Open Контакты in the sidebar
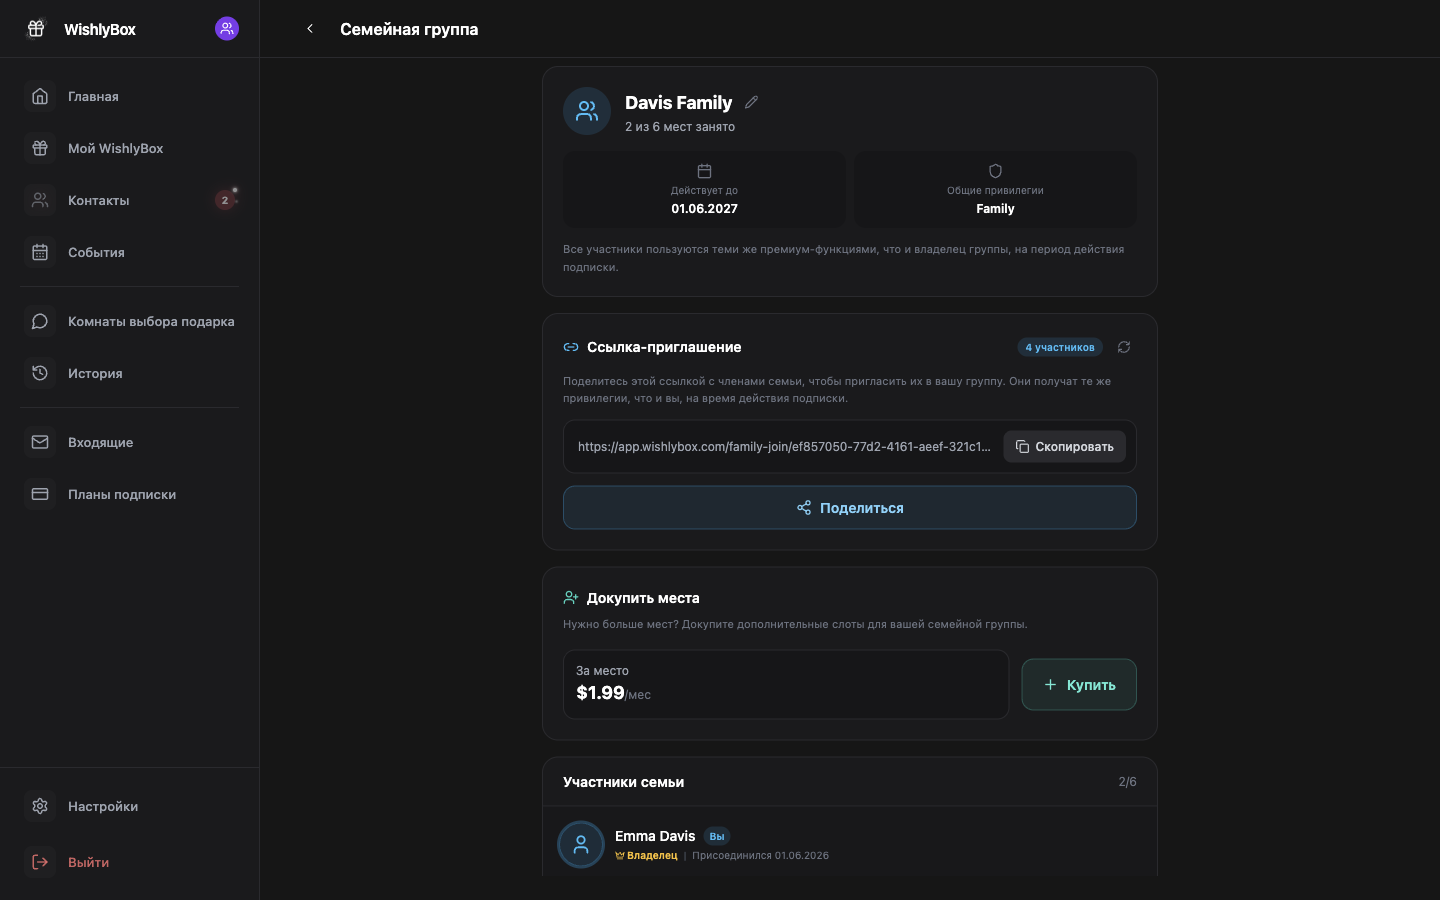Image resolution: width=1440 pixels, height=900 pixels. 130,200
